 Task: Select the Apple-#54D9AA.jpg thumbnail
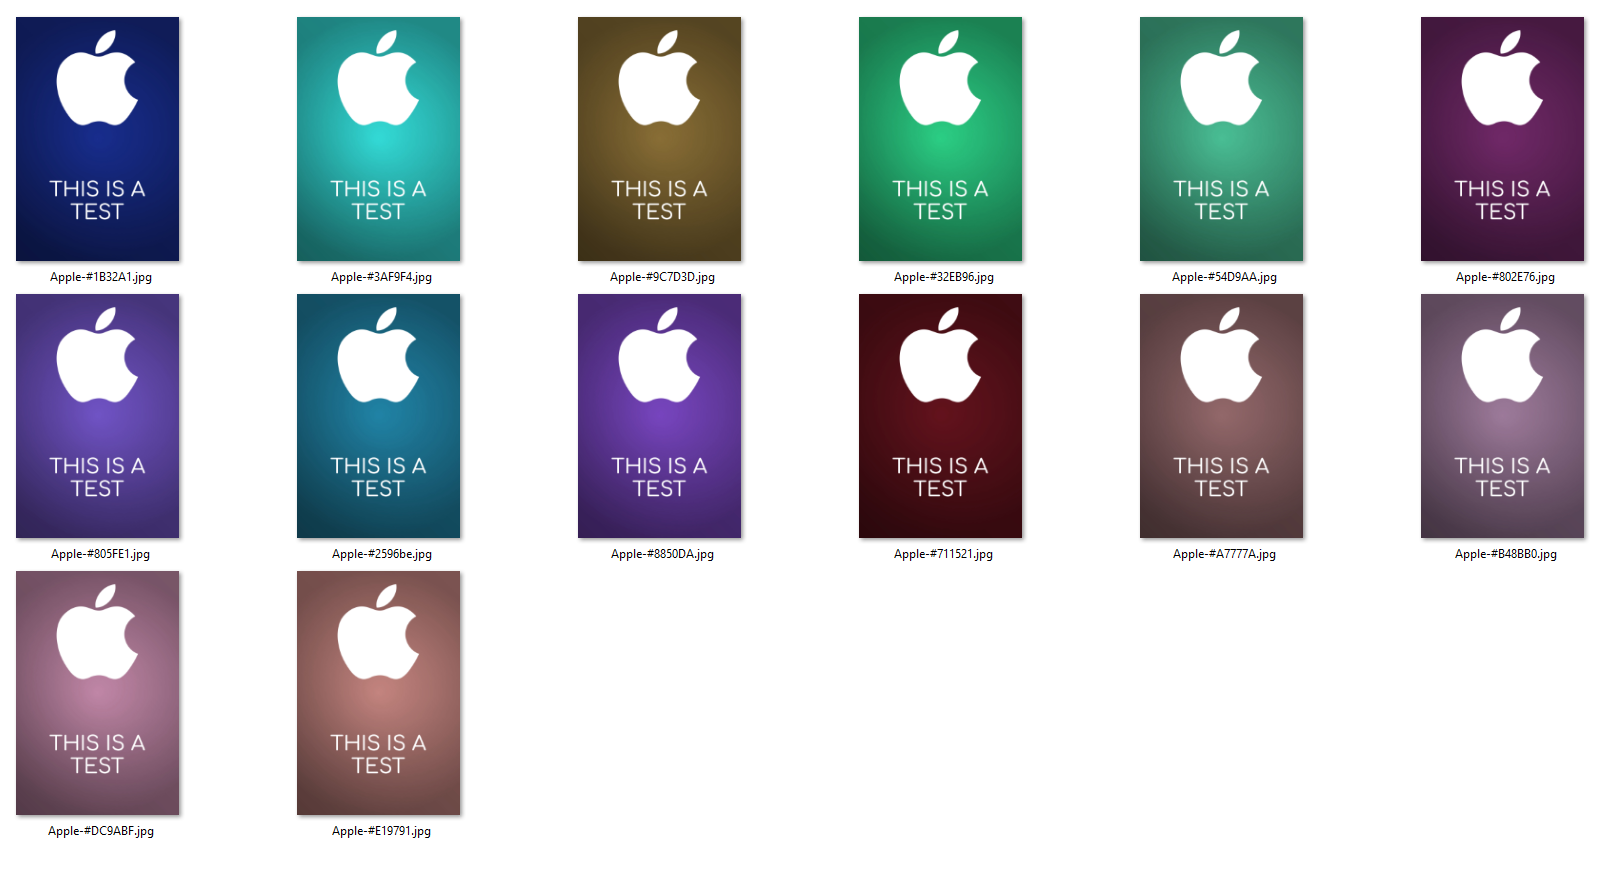[1221, 139]
